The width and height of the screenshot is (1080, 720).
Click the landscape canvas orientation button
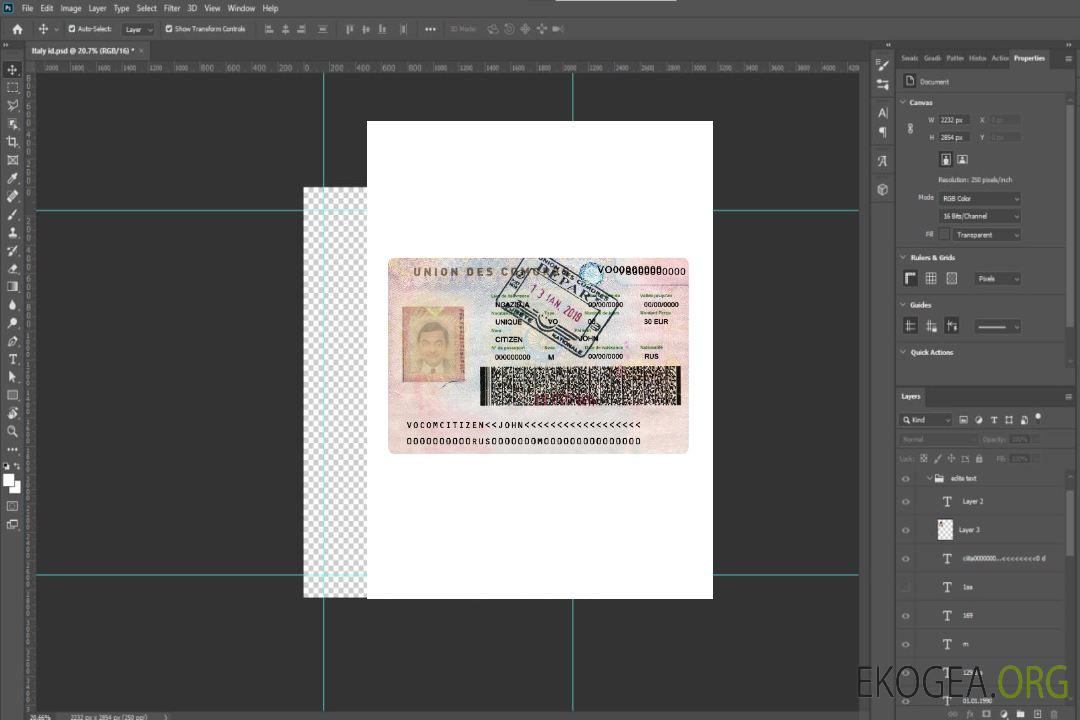(962, 159)
